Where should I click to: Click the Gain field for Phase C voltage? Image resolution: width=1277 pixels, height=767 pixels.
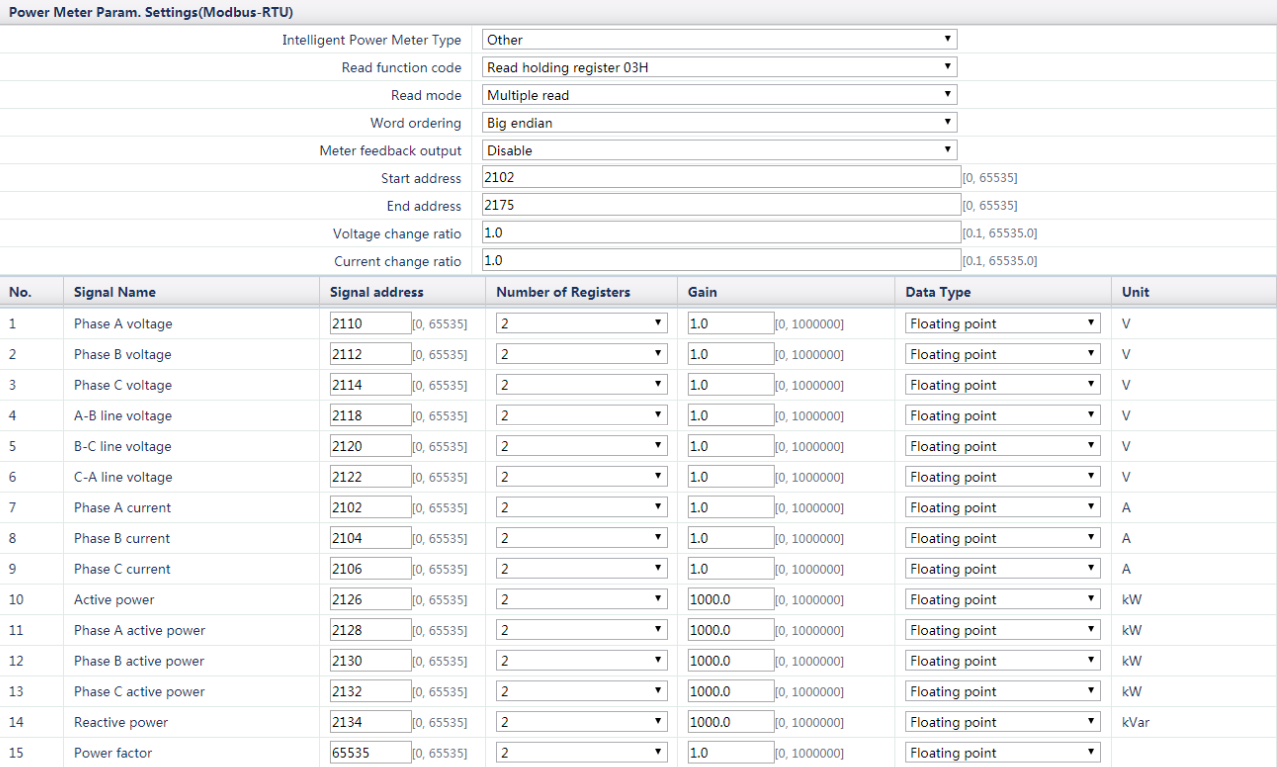point(730,385)
